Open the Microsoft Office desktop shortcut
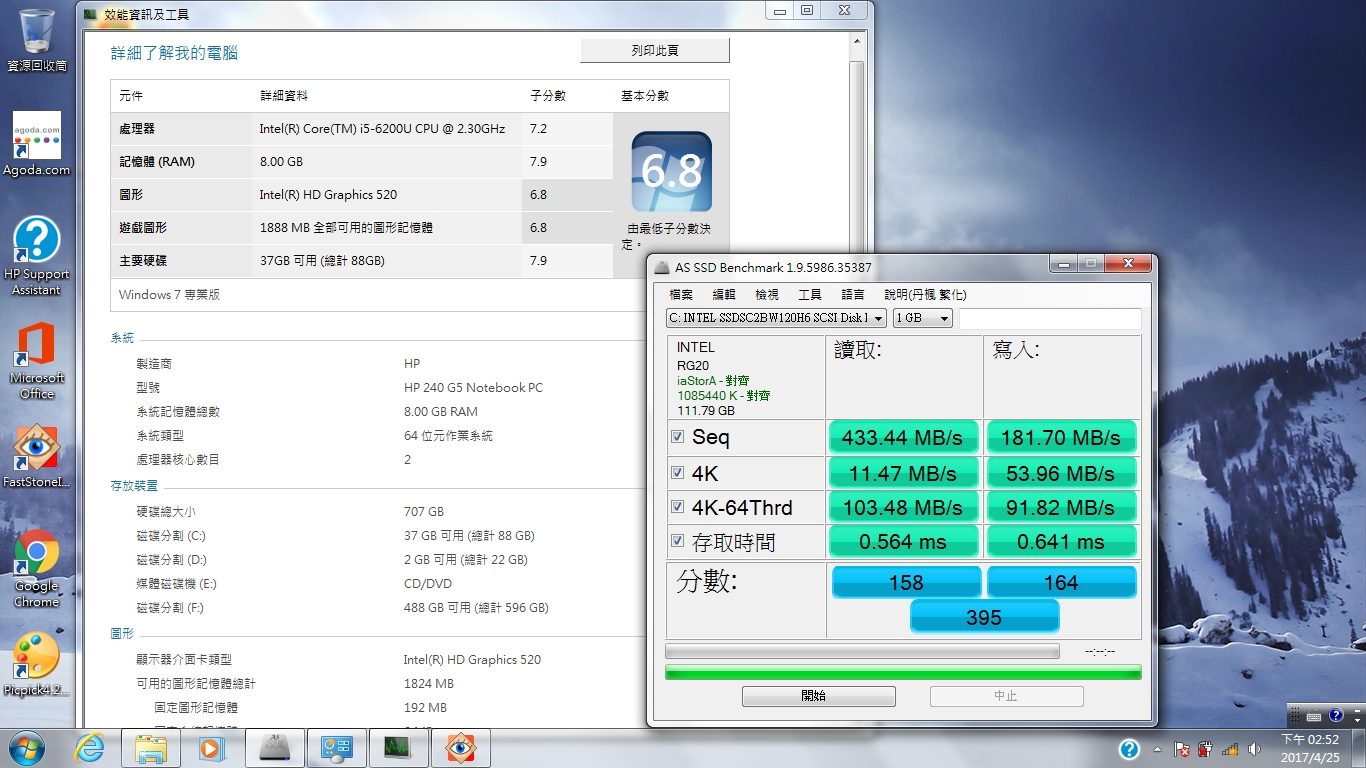1366x768 pixels. pos(37,361)
